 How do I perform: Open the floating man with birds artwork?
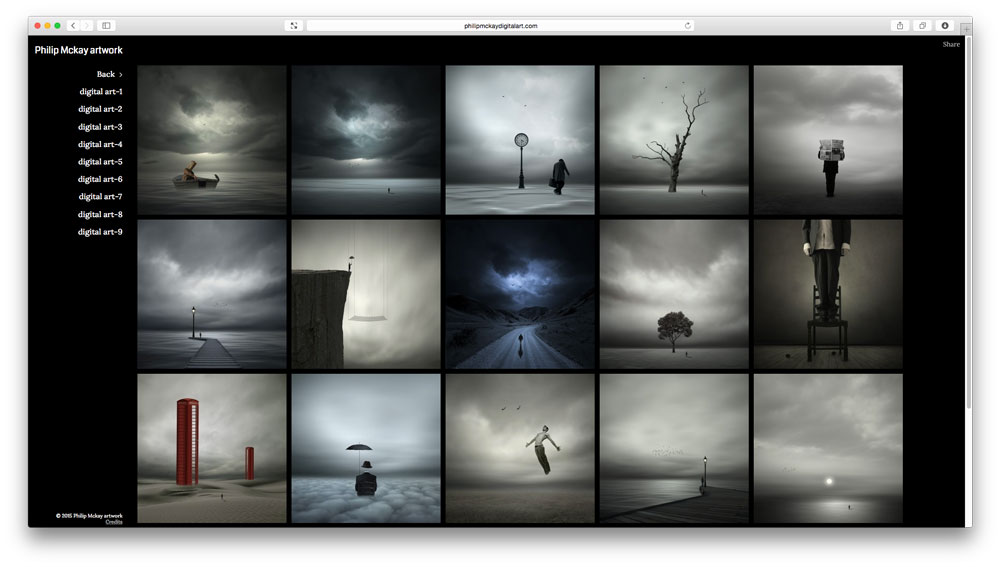pyautogui.click(x=520, y=448)
